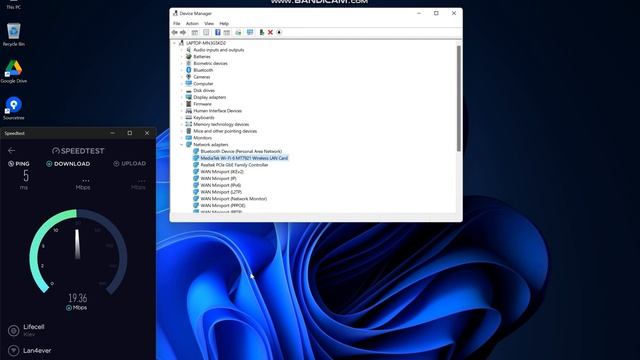Viewport: 640px width, 360px height.
Task: Expand the Bluetooth category arrow
Action: pyautogui.click(x=182, y=70)
